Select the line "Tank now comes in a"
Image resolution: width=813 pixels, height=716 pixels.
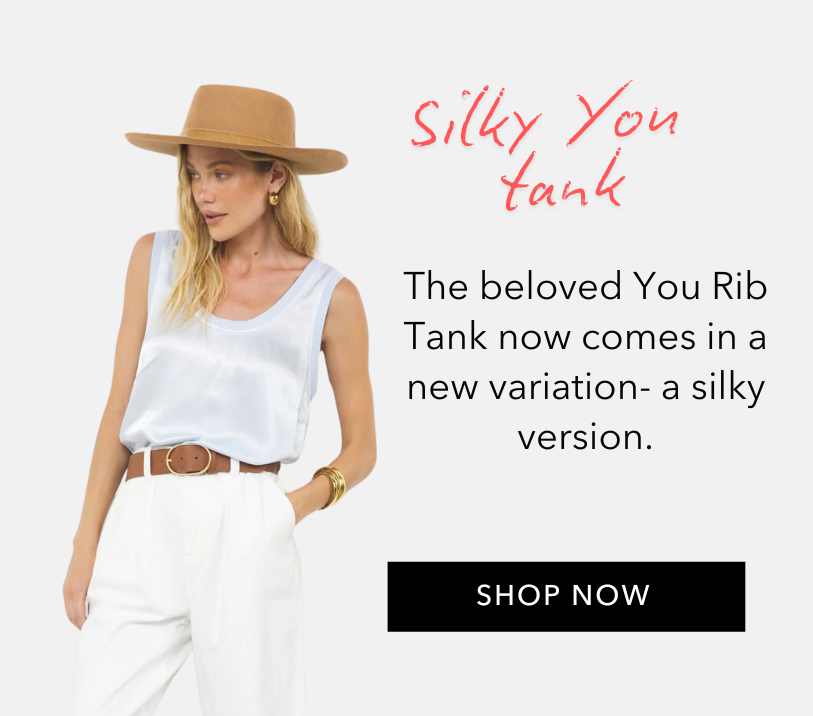pos(585,337)
